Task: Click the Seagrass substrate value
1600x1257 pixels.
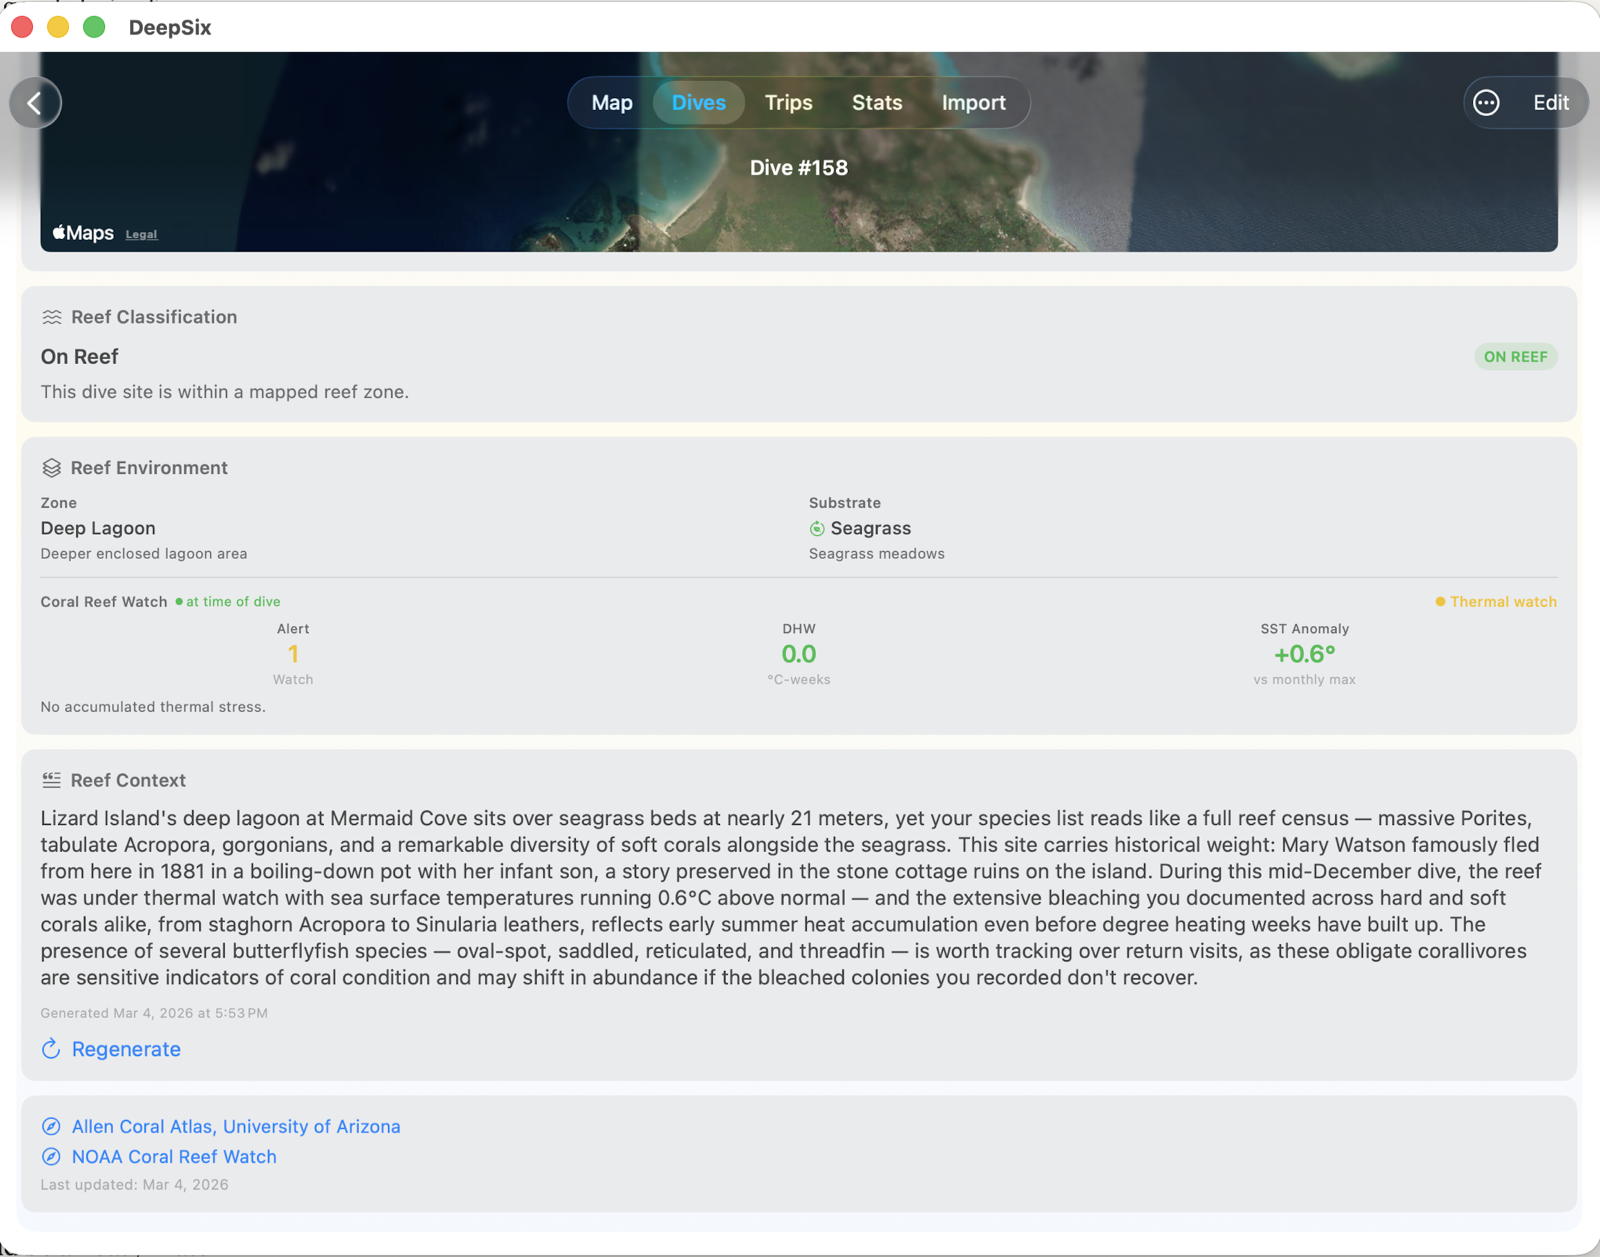Action: click(871, 528)
